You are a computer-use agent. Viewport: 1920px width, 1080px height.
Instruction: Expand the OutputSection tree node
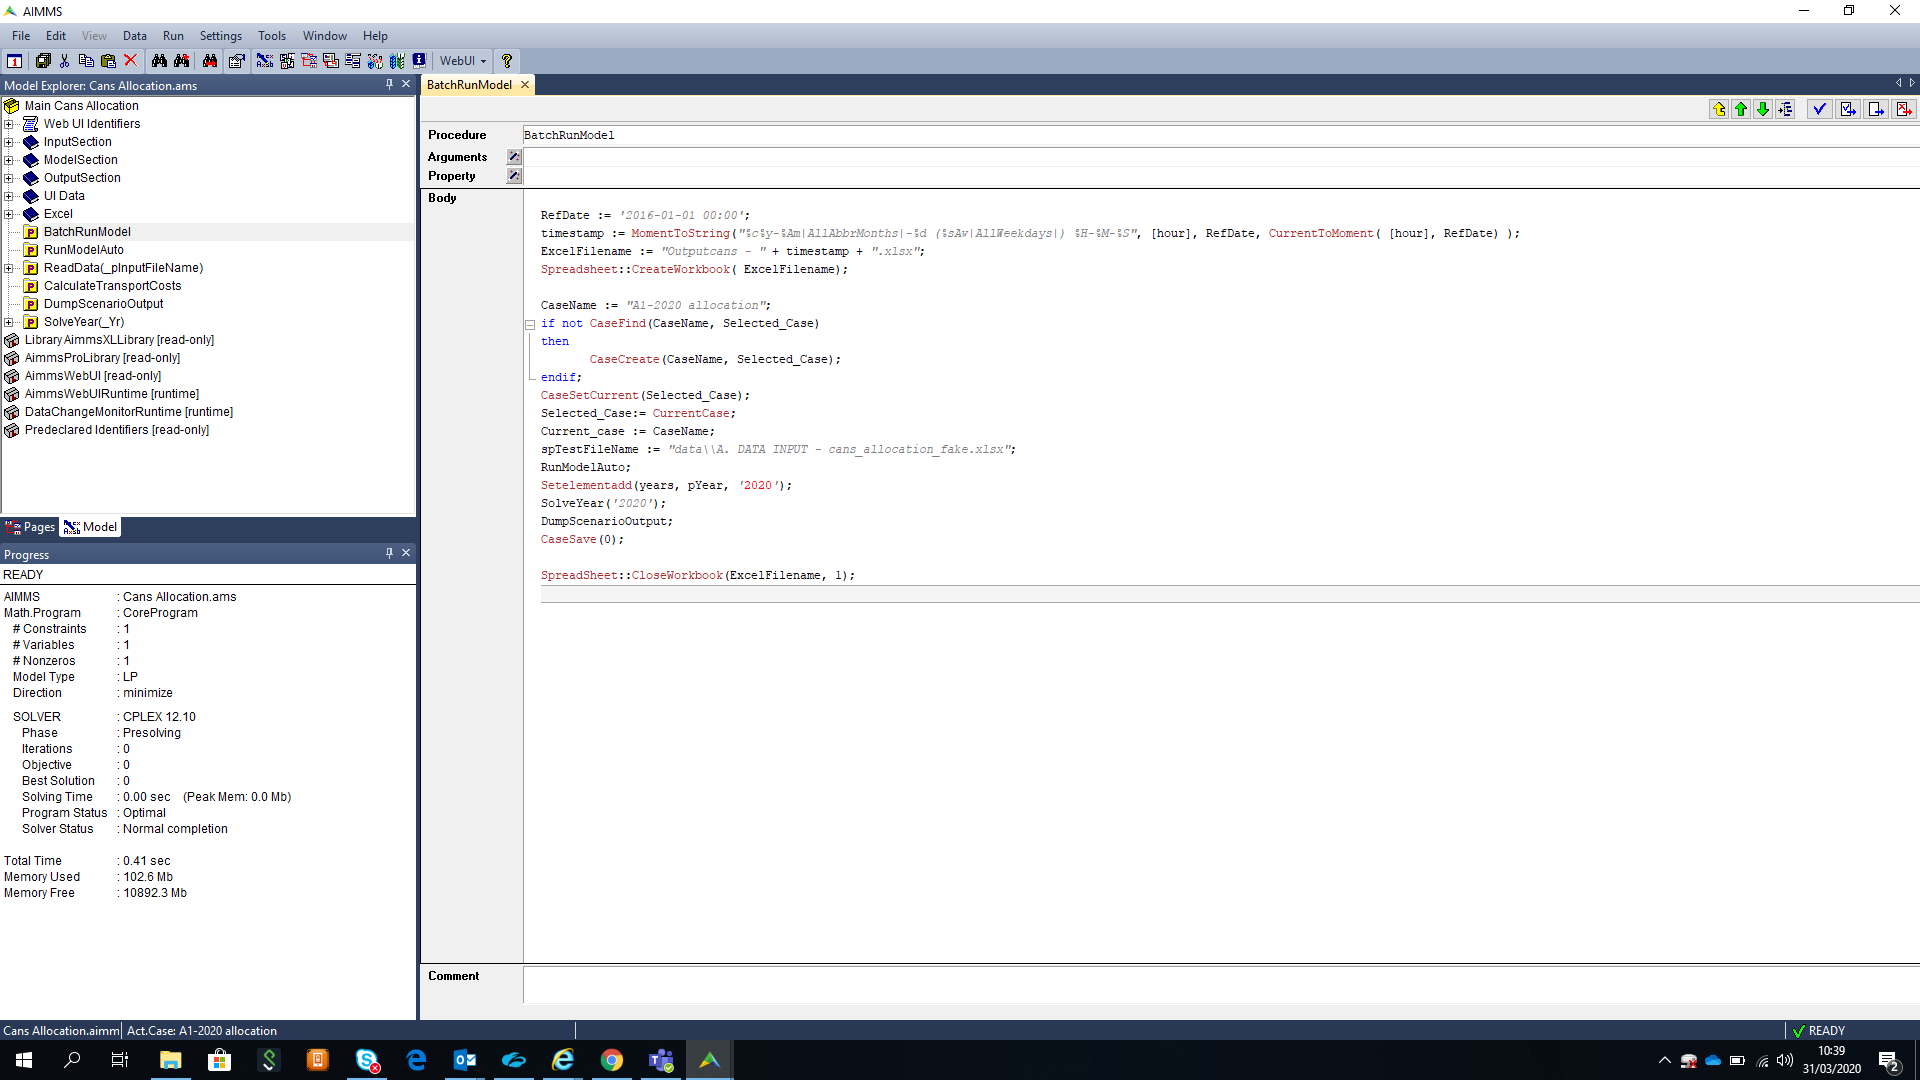pos(9,178)
